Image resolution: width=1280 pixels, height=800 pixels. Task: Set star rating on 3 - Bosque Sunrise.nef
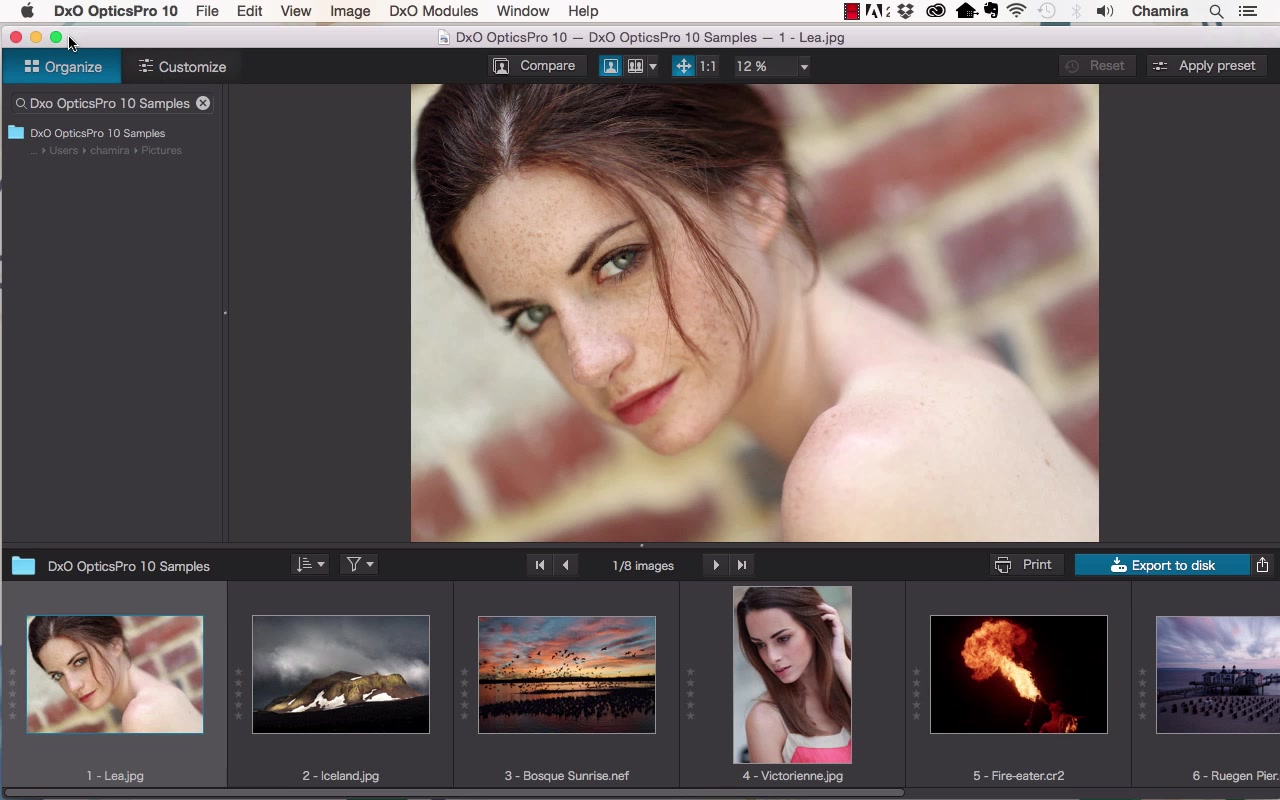tap(464, 694)
